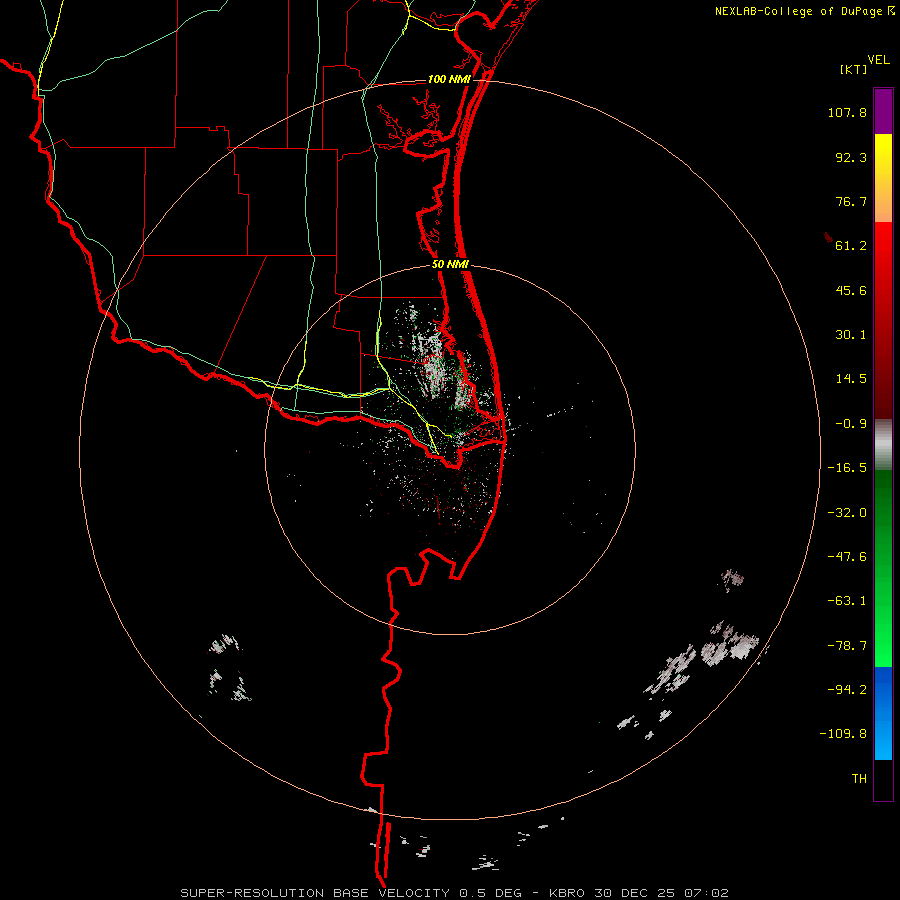Screen dimensions: 900x900
Task: Click the [KT] units label
Action: pos(854,69)
